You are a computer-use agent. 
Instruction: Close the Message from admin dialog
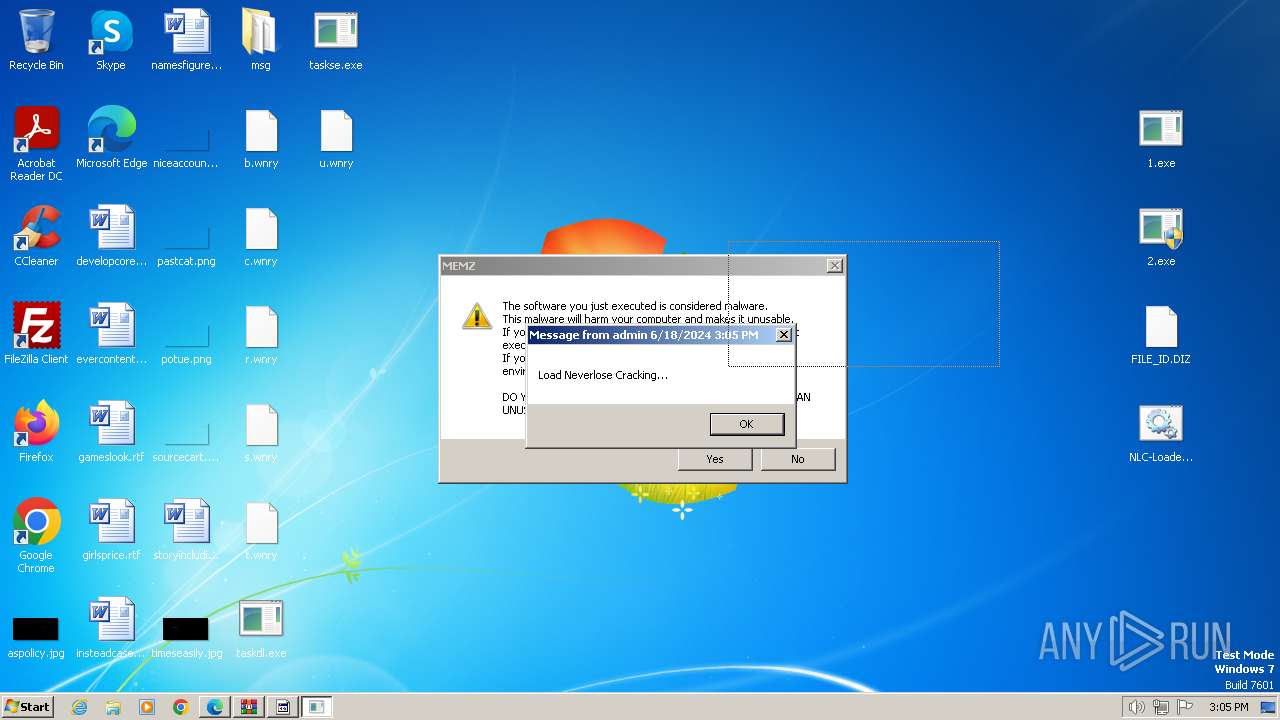click(x=784, y=335)
